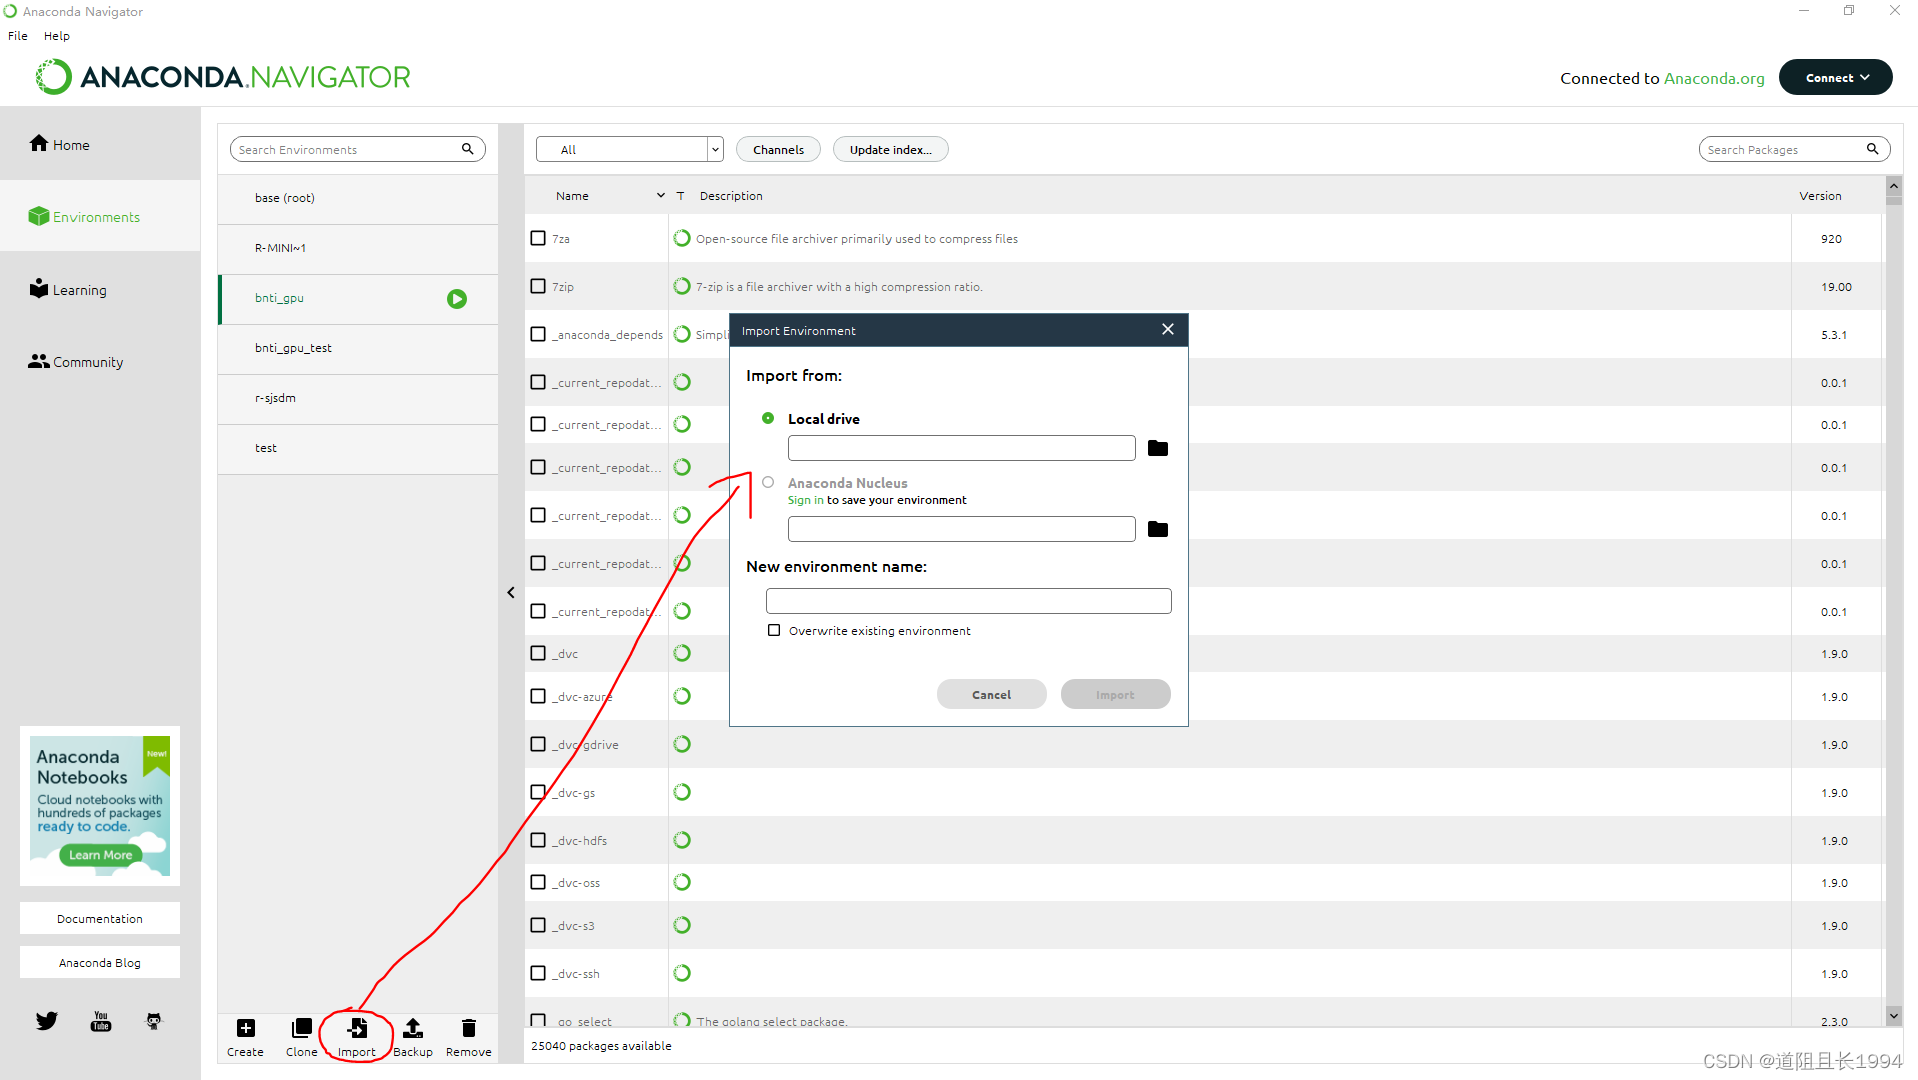
Task: Collapse the environments panel arrow
Action: click(511, 593)
